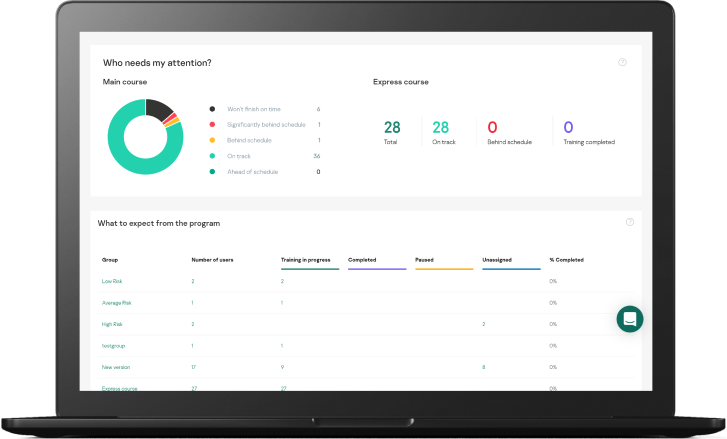Click the green Ahead of schedule dot
727x439 pixels.
coord(211,172)
